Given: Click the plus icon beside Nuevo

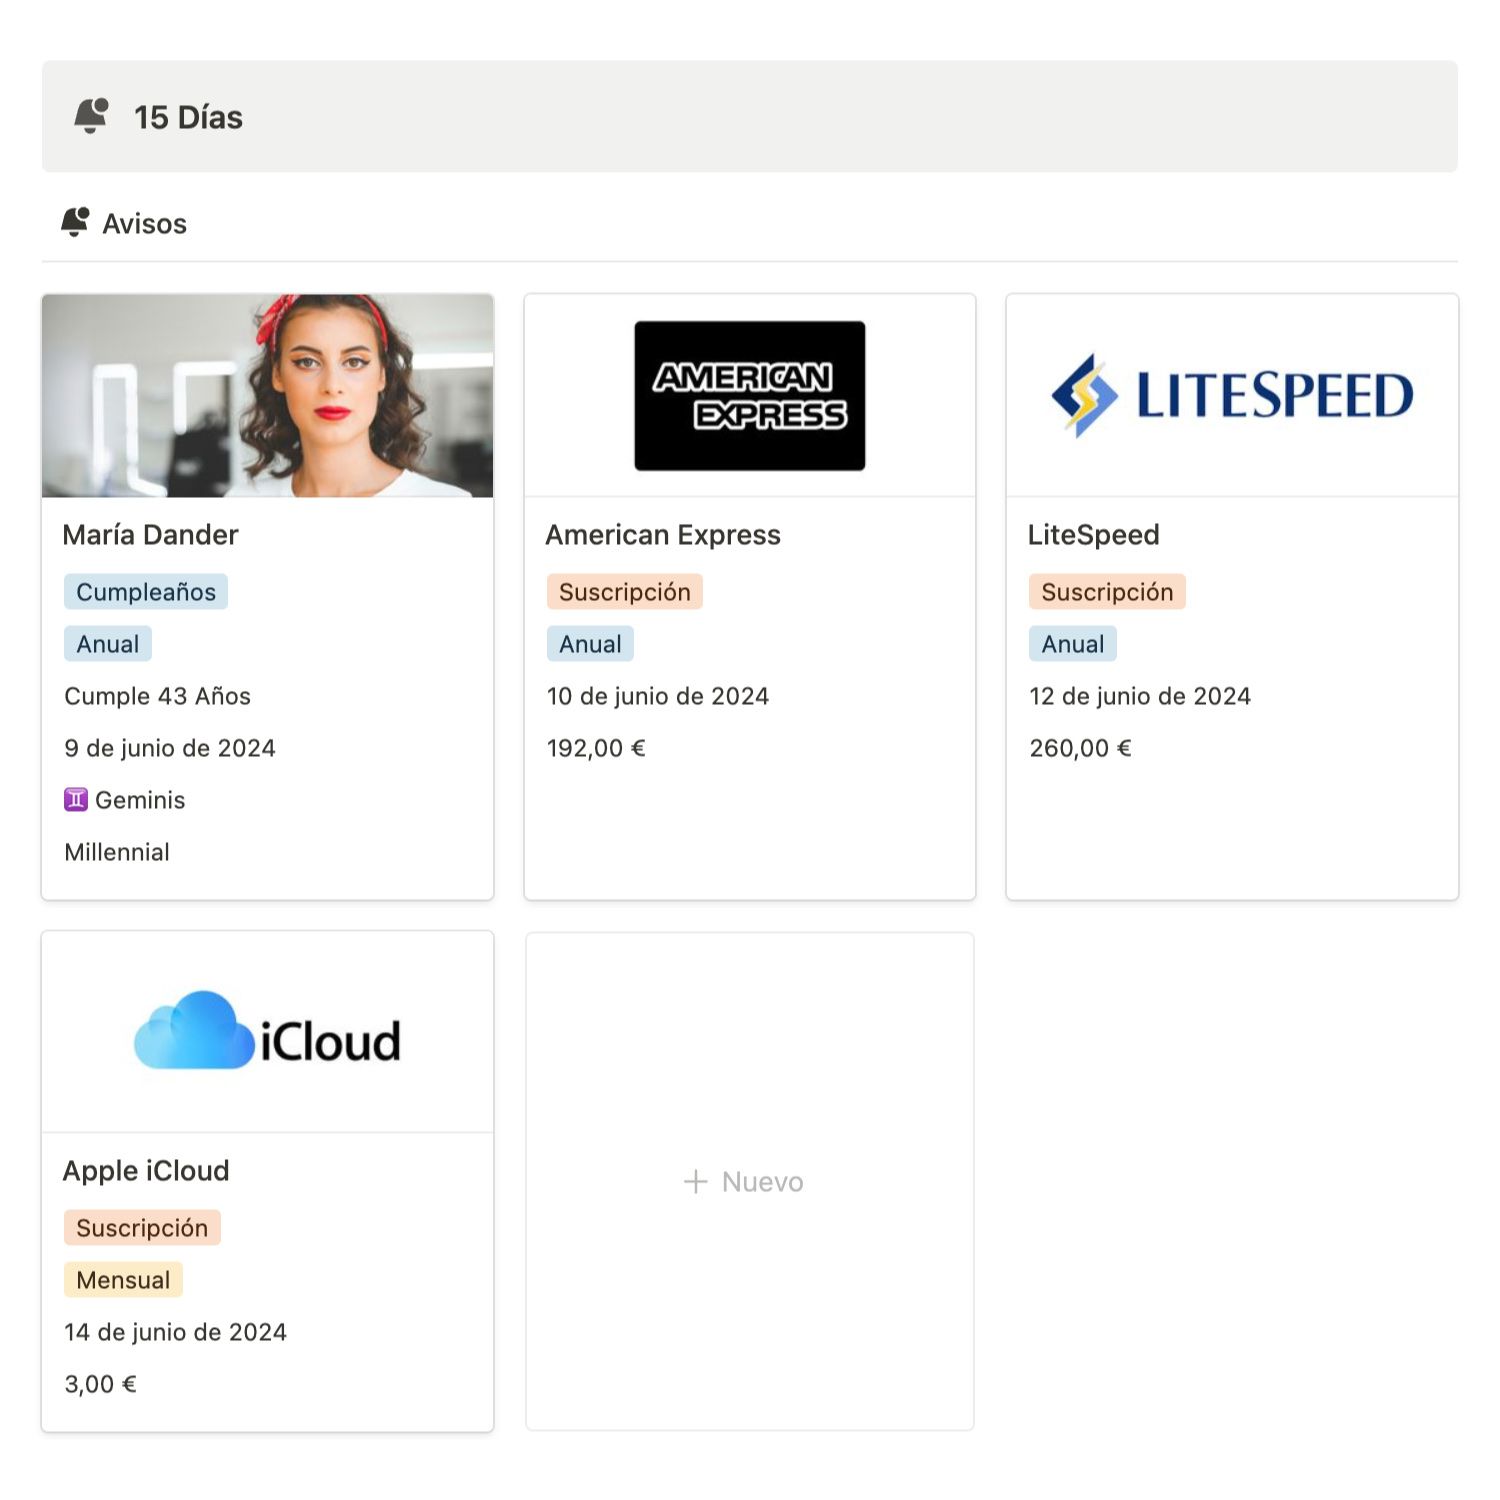Looking at the screenshot, I should tap(696, 1182).
